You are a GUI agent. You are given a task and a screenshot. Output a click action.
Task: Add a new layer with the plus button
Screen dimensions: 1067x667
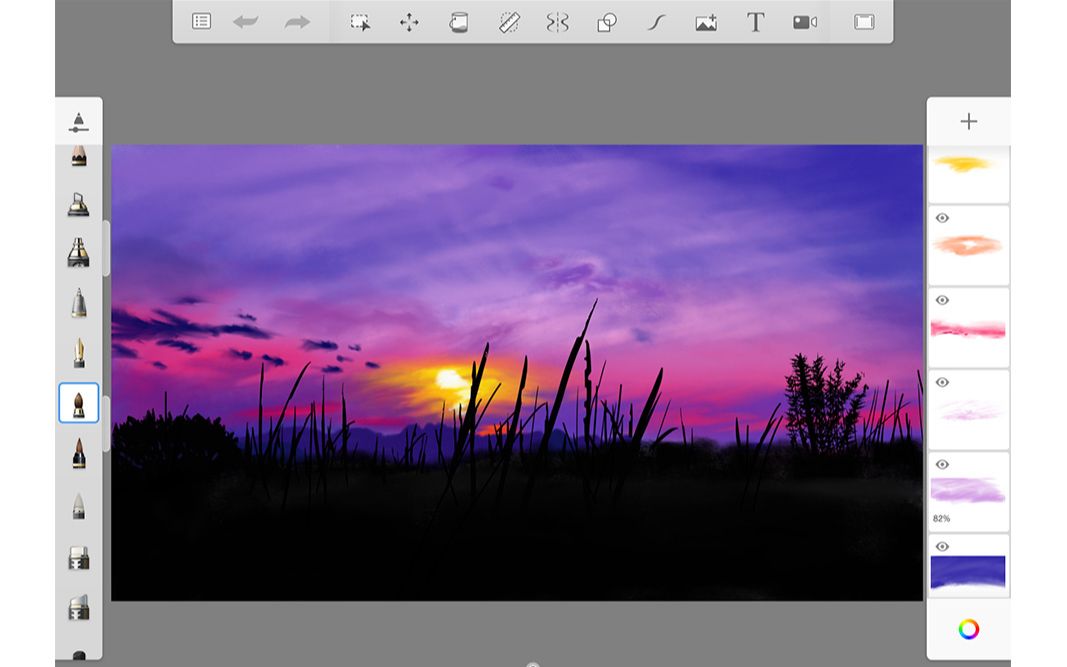click(x=968, y=121)
